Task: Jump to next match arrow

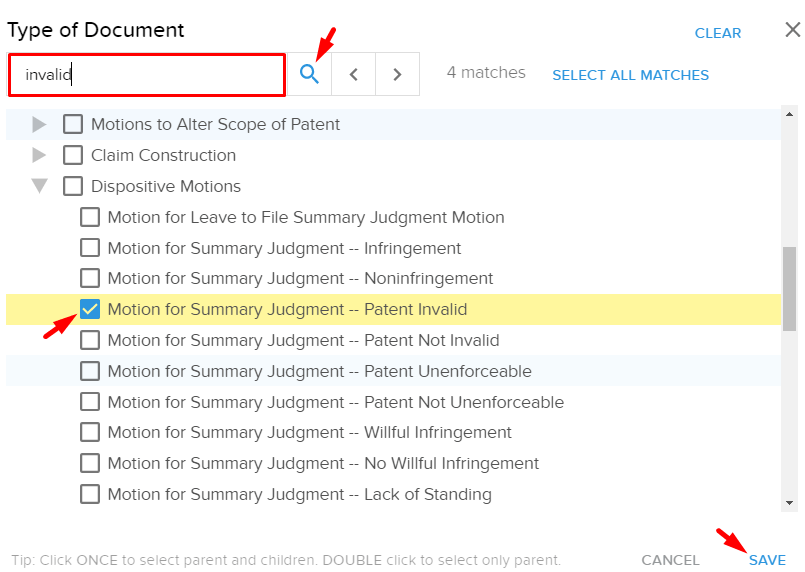Action: [397, 74]
